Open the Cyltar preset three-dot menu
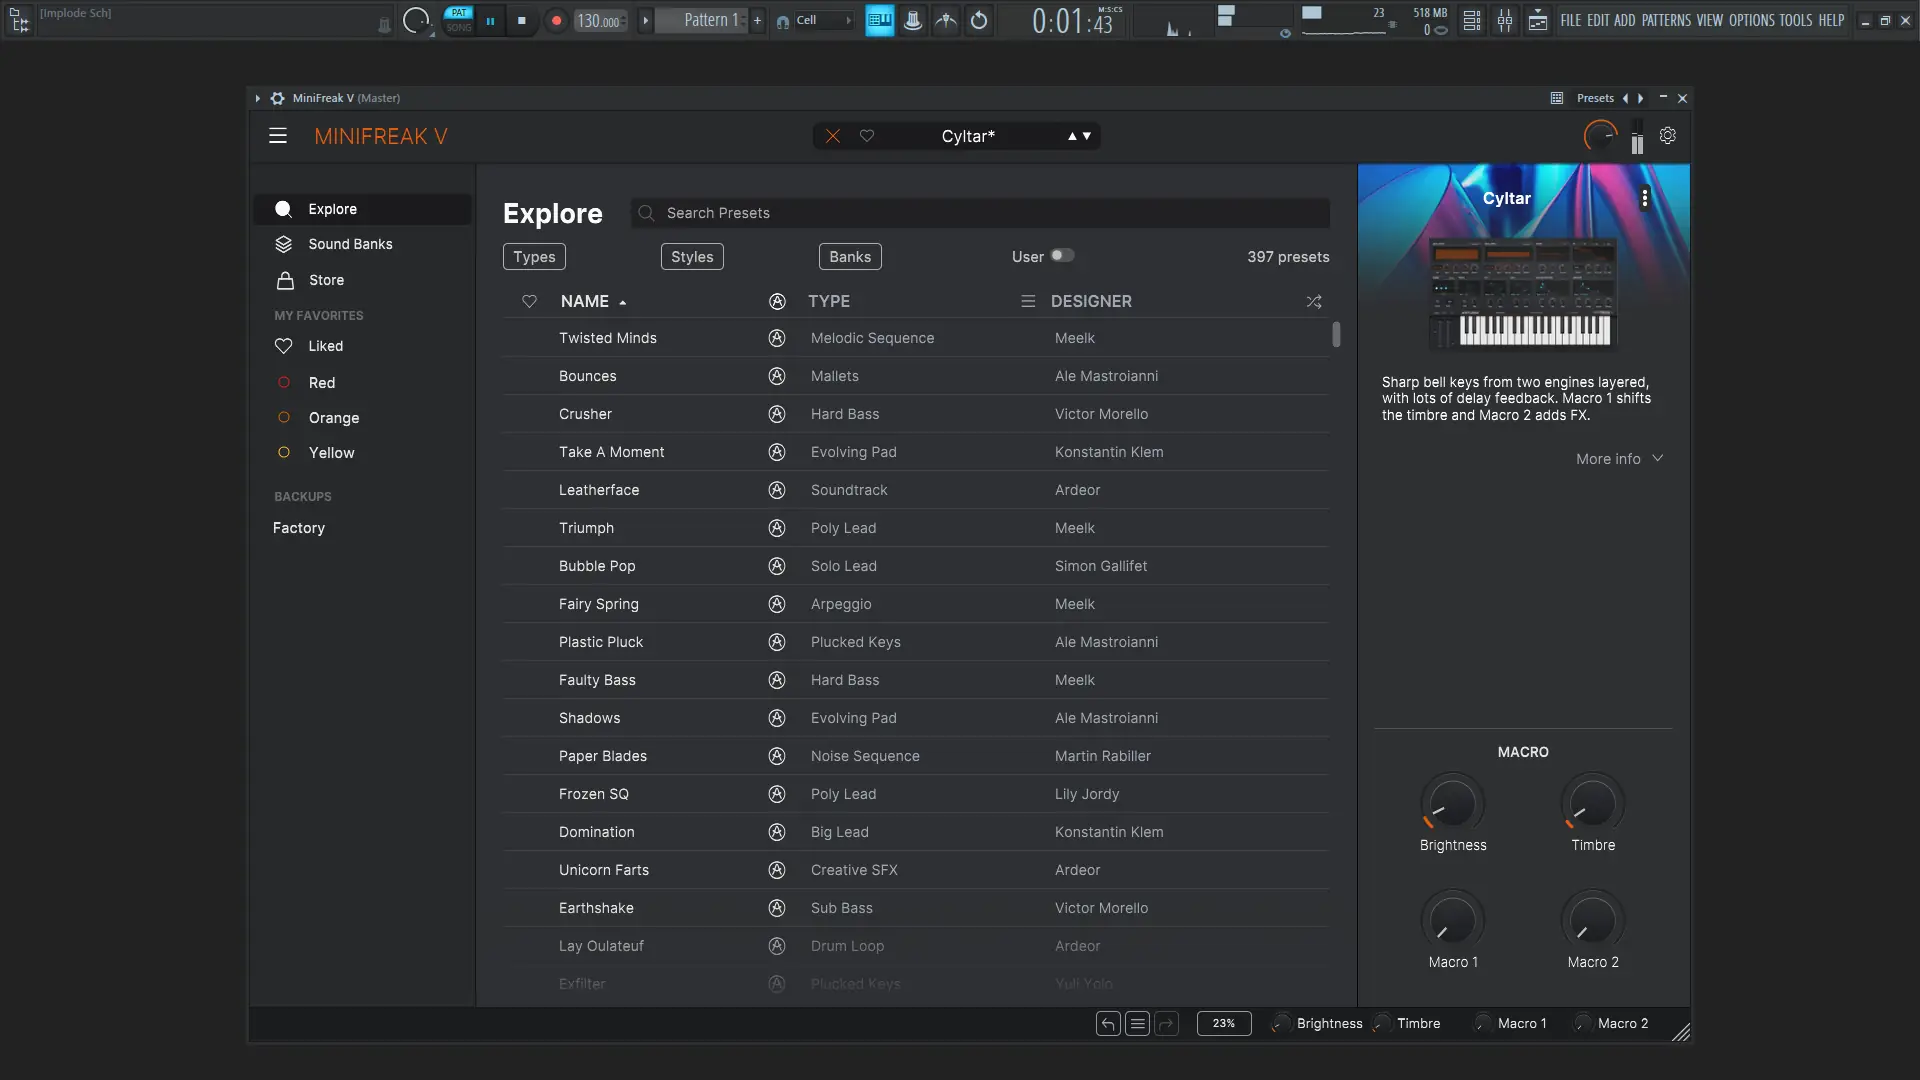The image size is (1920, 1080). [x=1644, y=198]
